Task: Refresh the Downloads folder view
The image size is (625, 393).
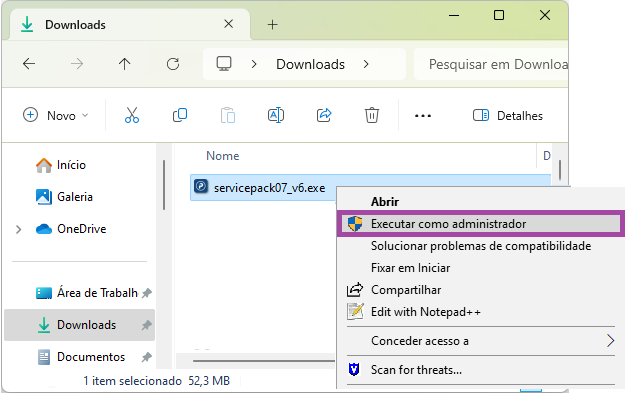Action: (x=173, y=64)
